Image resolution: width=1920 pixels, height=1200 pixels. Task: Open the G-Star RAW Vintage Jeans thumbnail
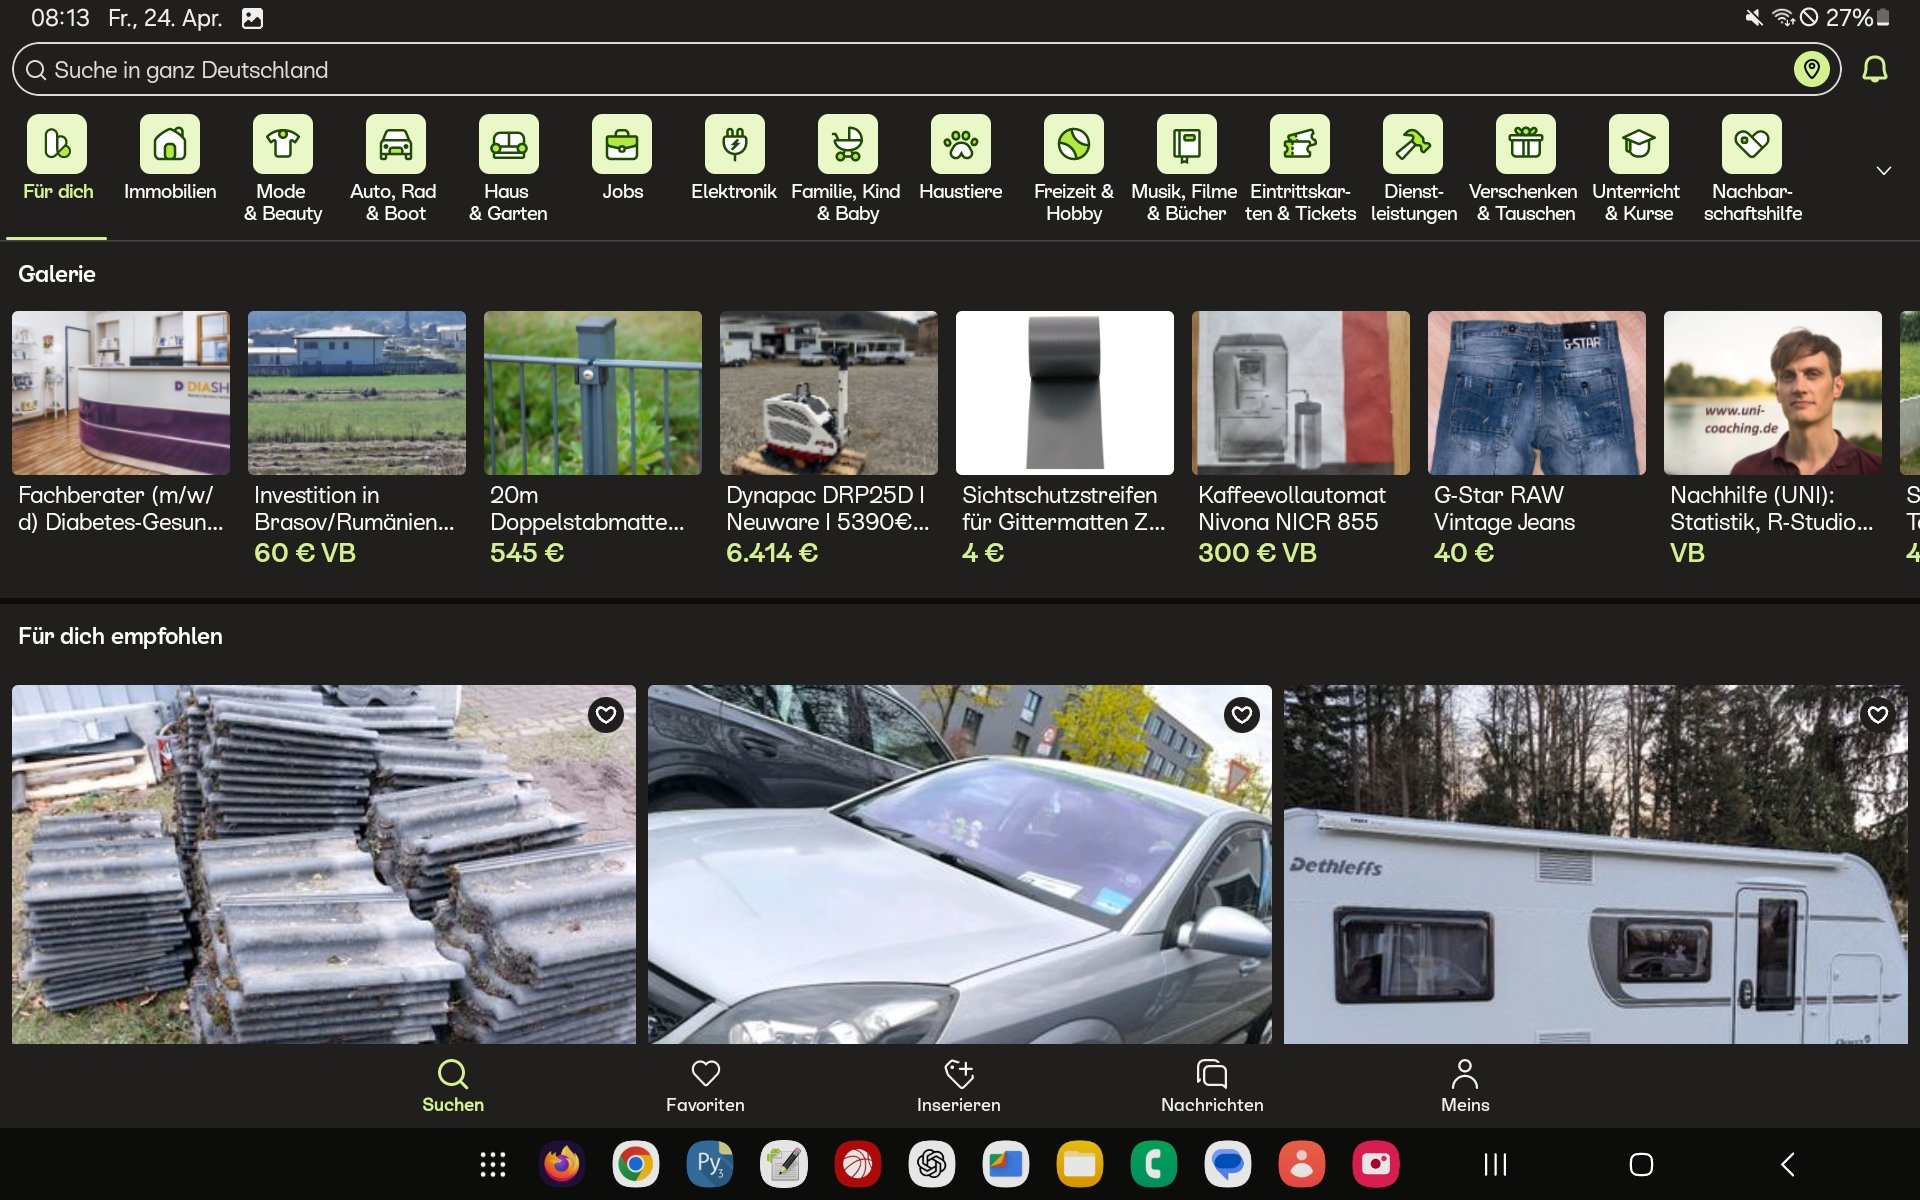point(1536,393)
